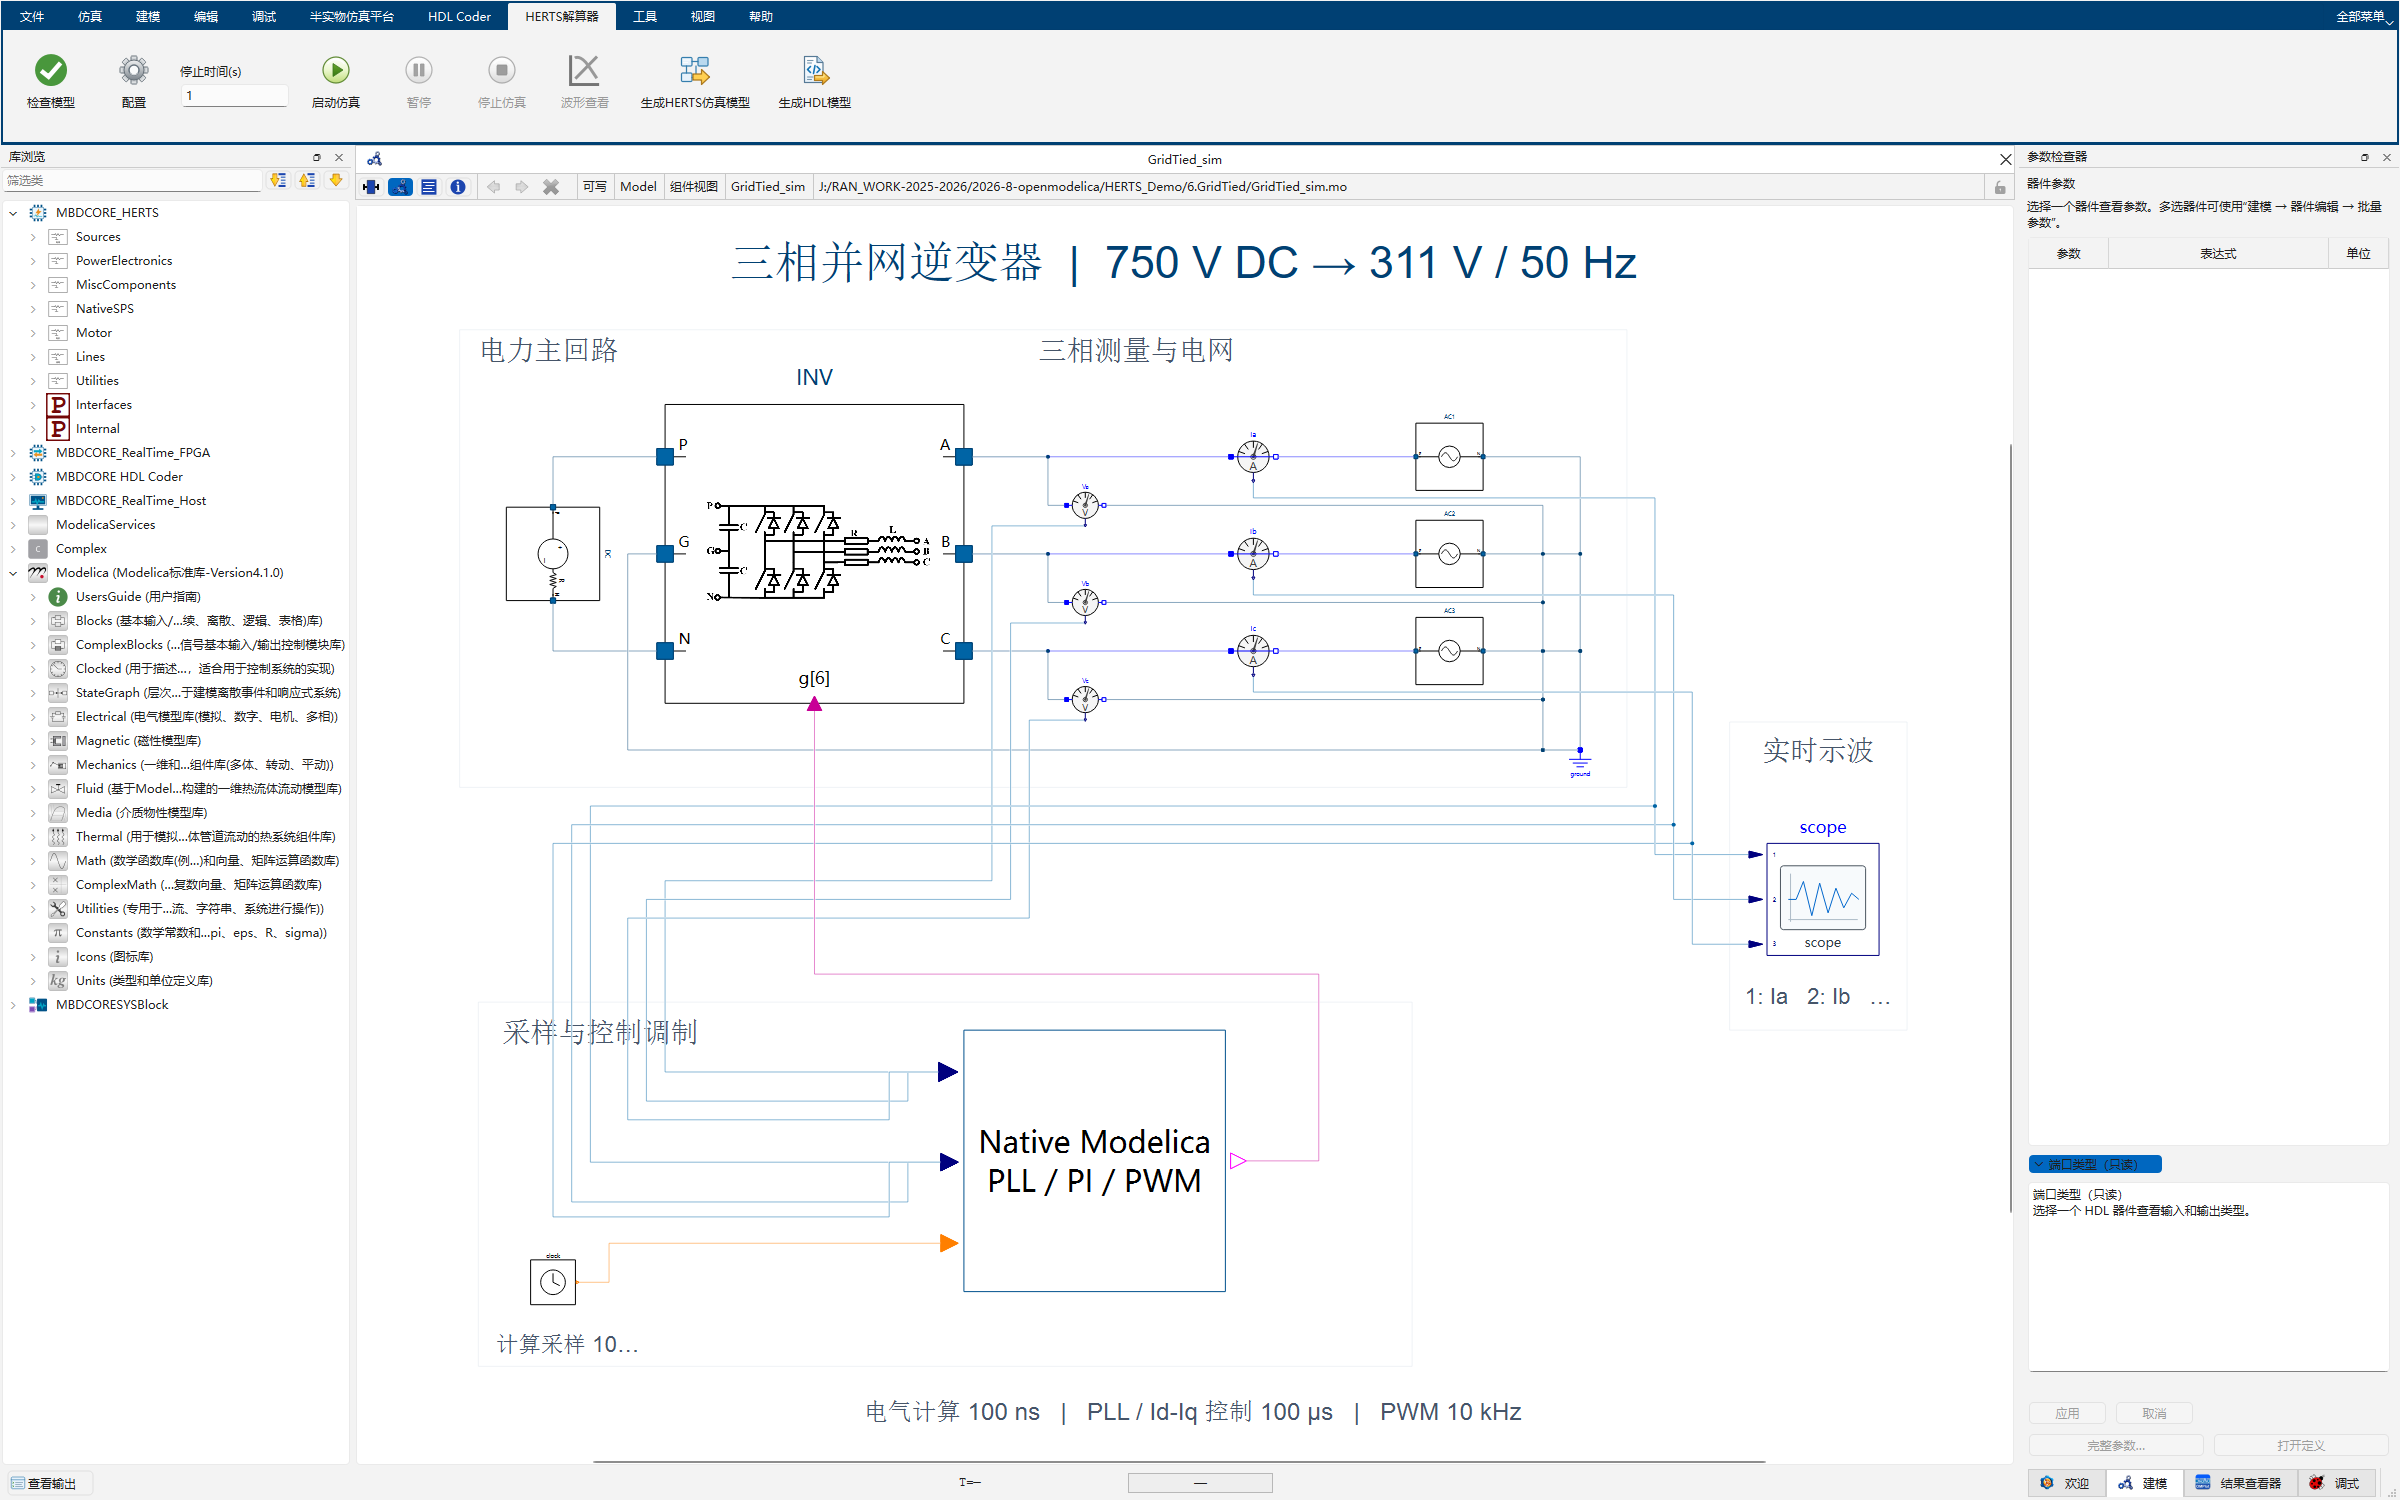Switch to text view in editor toolbar
The image size is (2400, 1500).
[429, 187]
